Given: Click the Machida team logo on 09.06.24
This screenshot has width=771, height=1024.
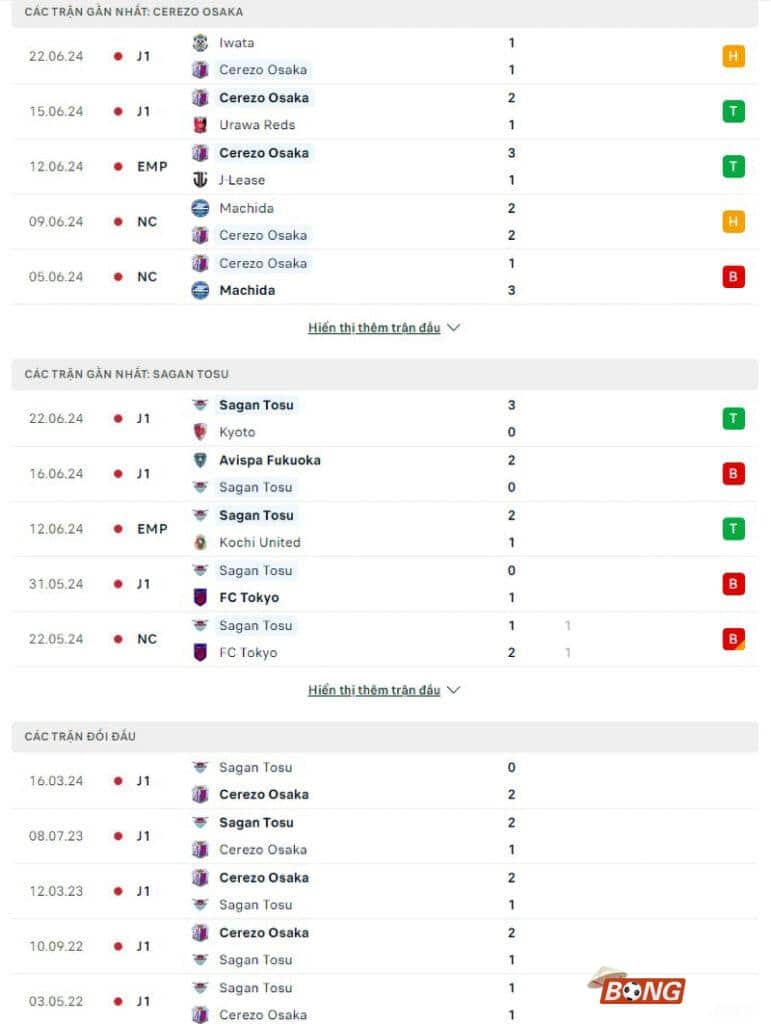Looking at the screenshot, I should (200, 208).
